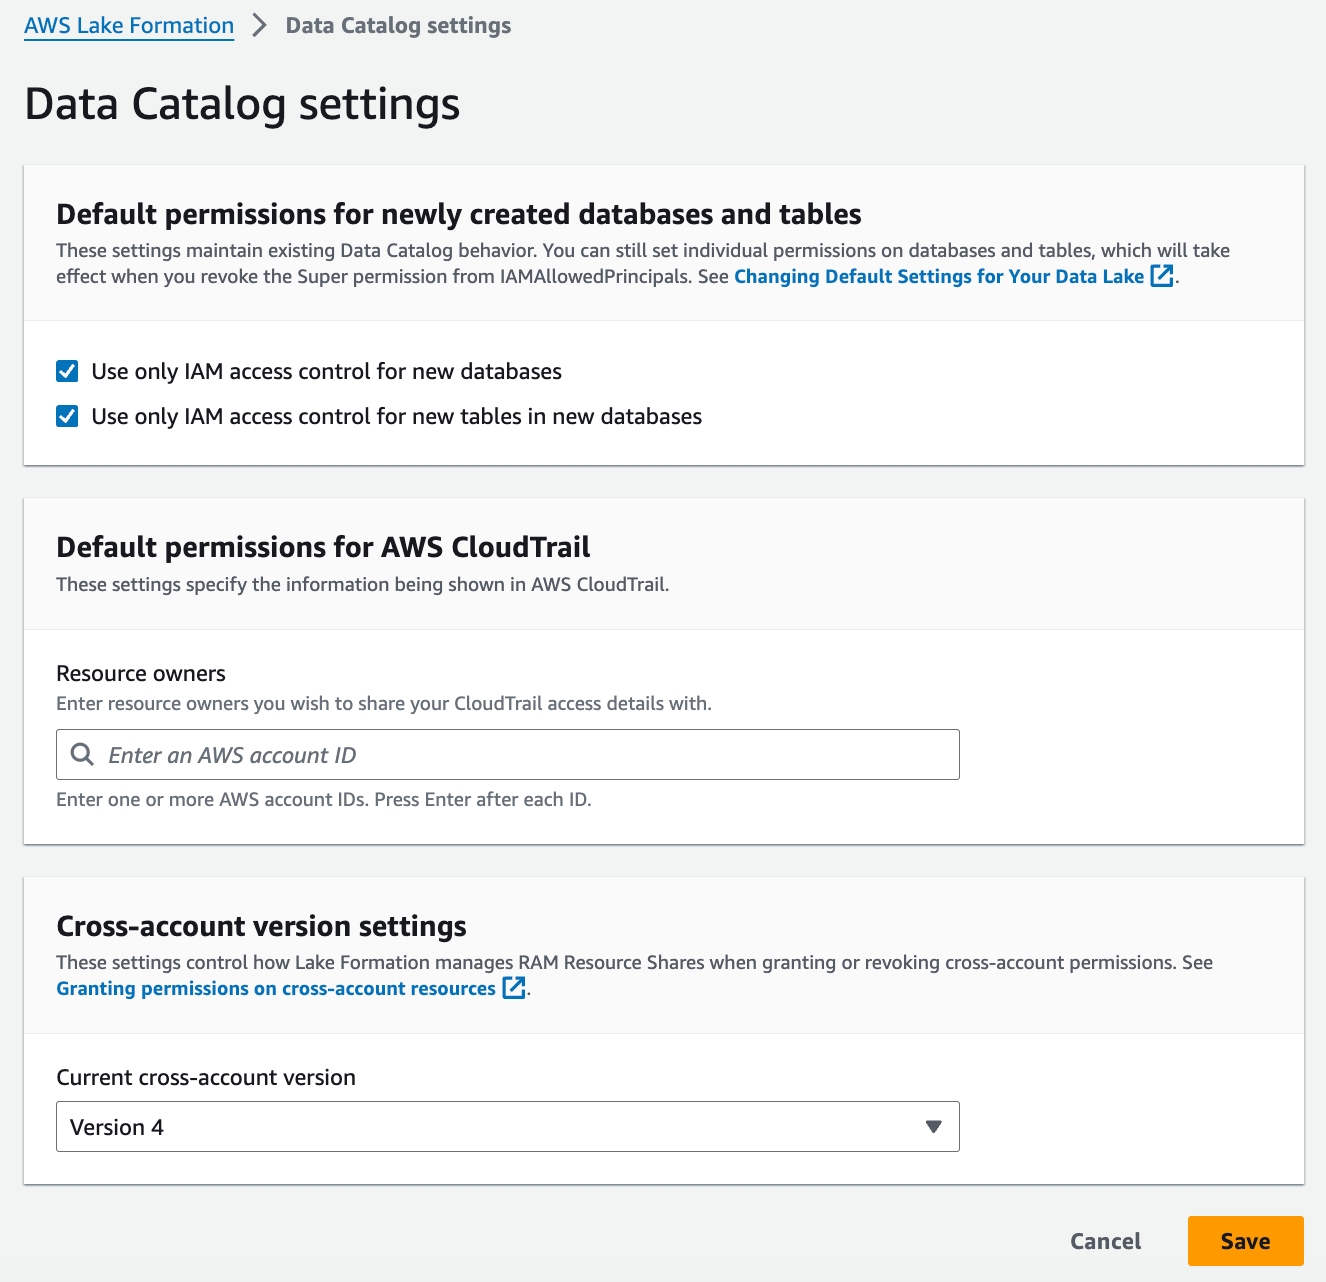
Task: Open Changing Default Settings for Your Data Lake
Action: (x=939, y=277)
